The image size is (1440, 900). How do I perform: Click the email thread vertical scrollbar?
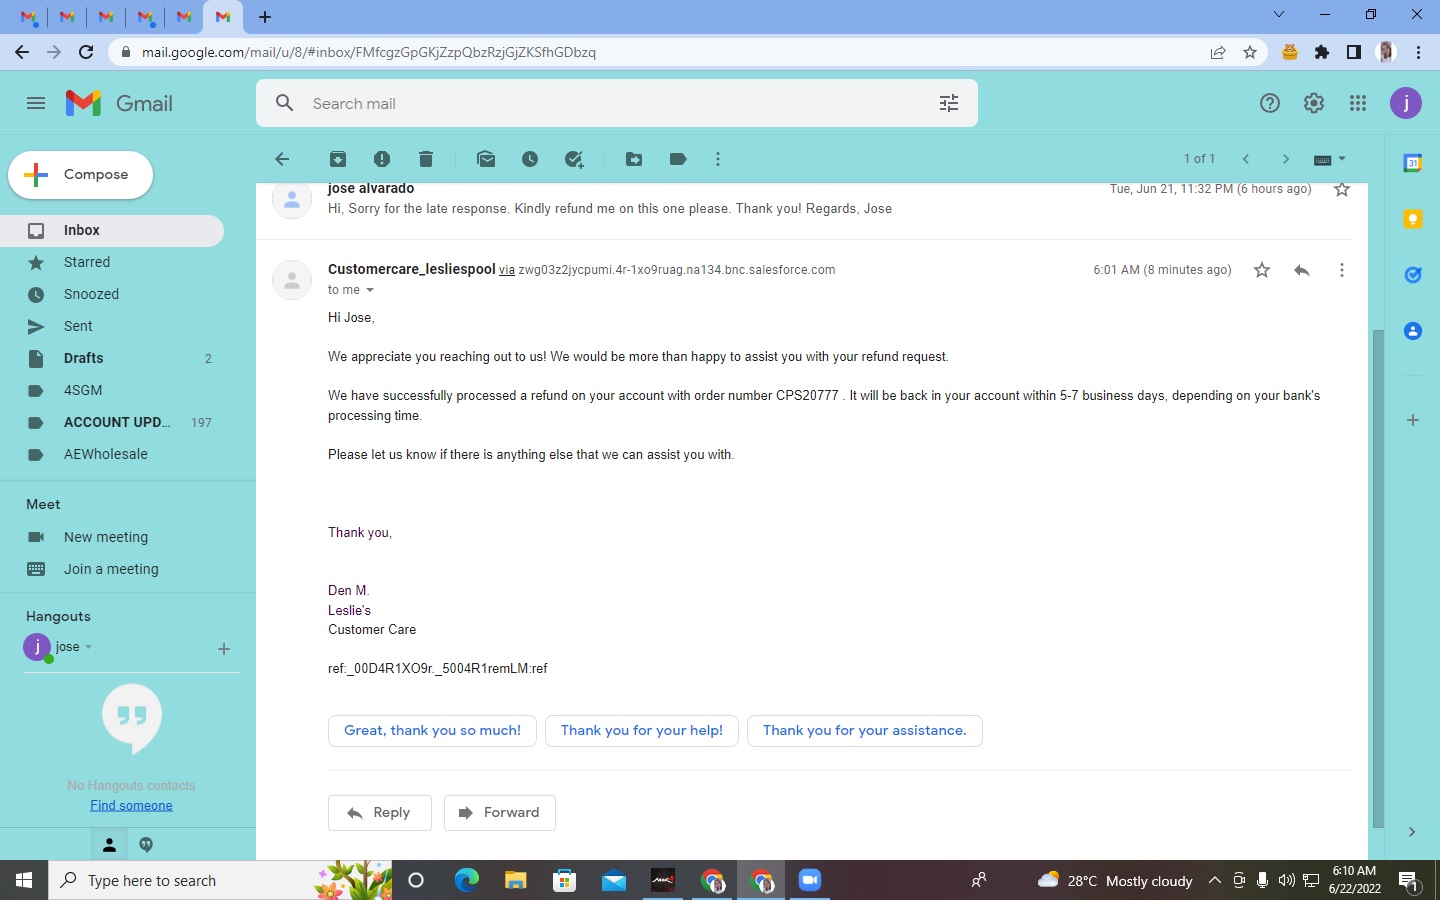[x=1378, y=578]
